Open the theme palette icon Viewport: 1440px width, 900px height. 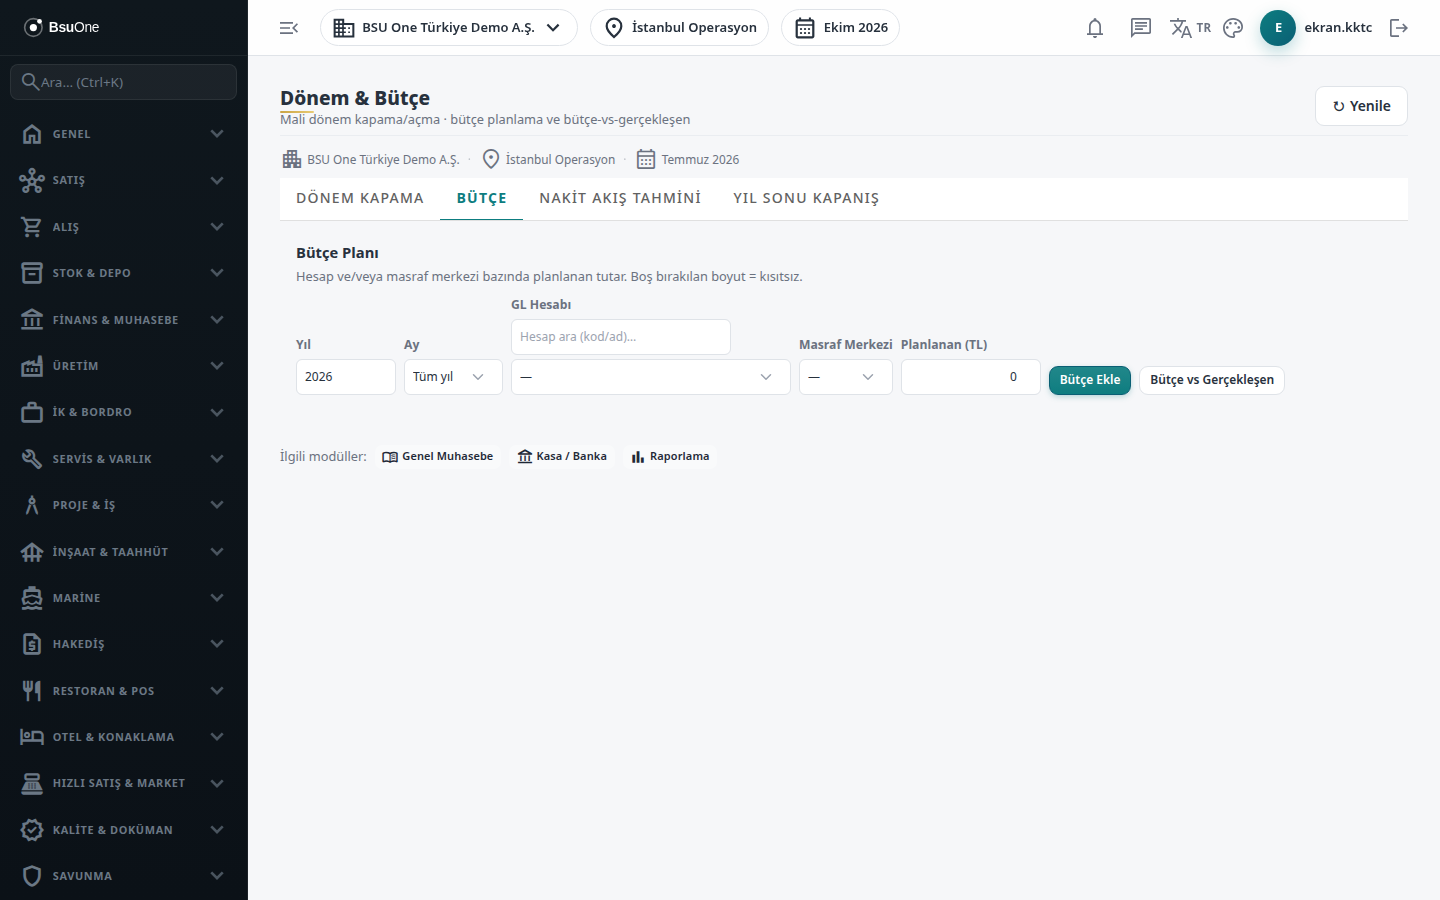1233,28
